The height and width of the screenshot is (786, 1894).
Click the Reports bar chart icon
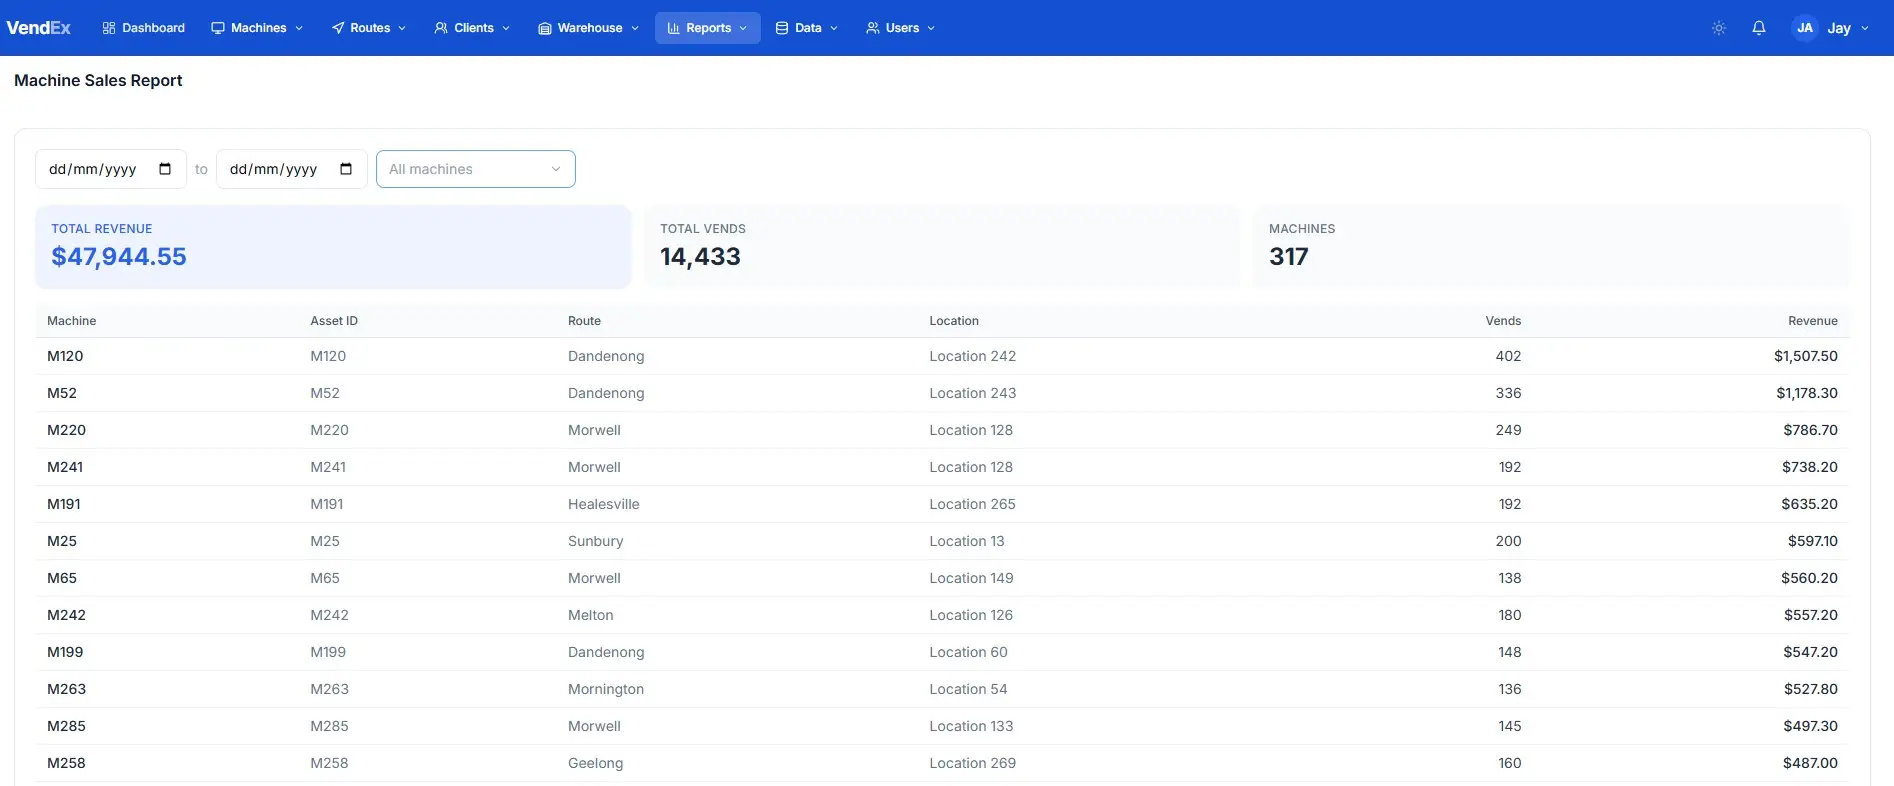pos(674,28)
